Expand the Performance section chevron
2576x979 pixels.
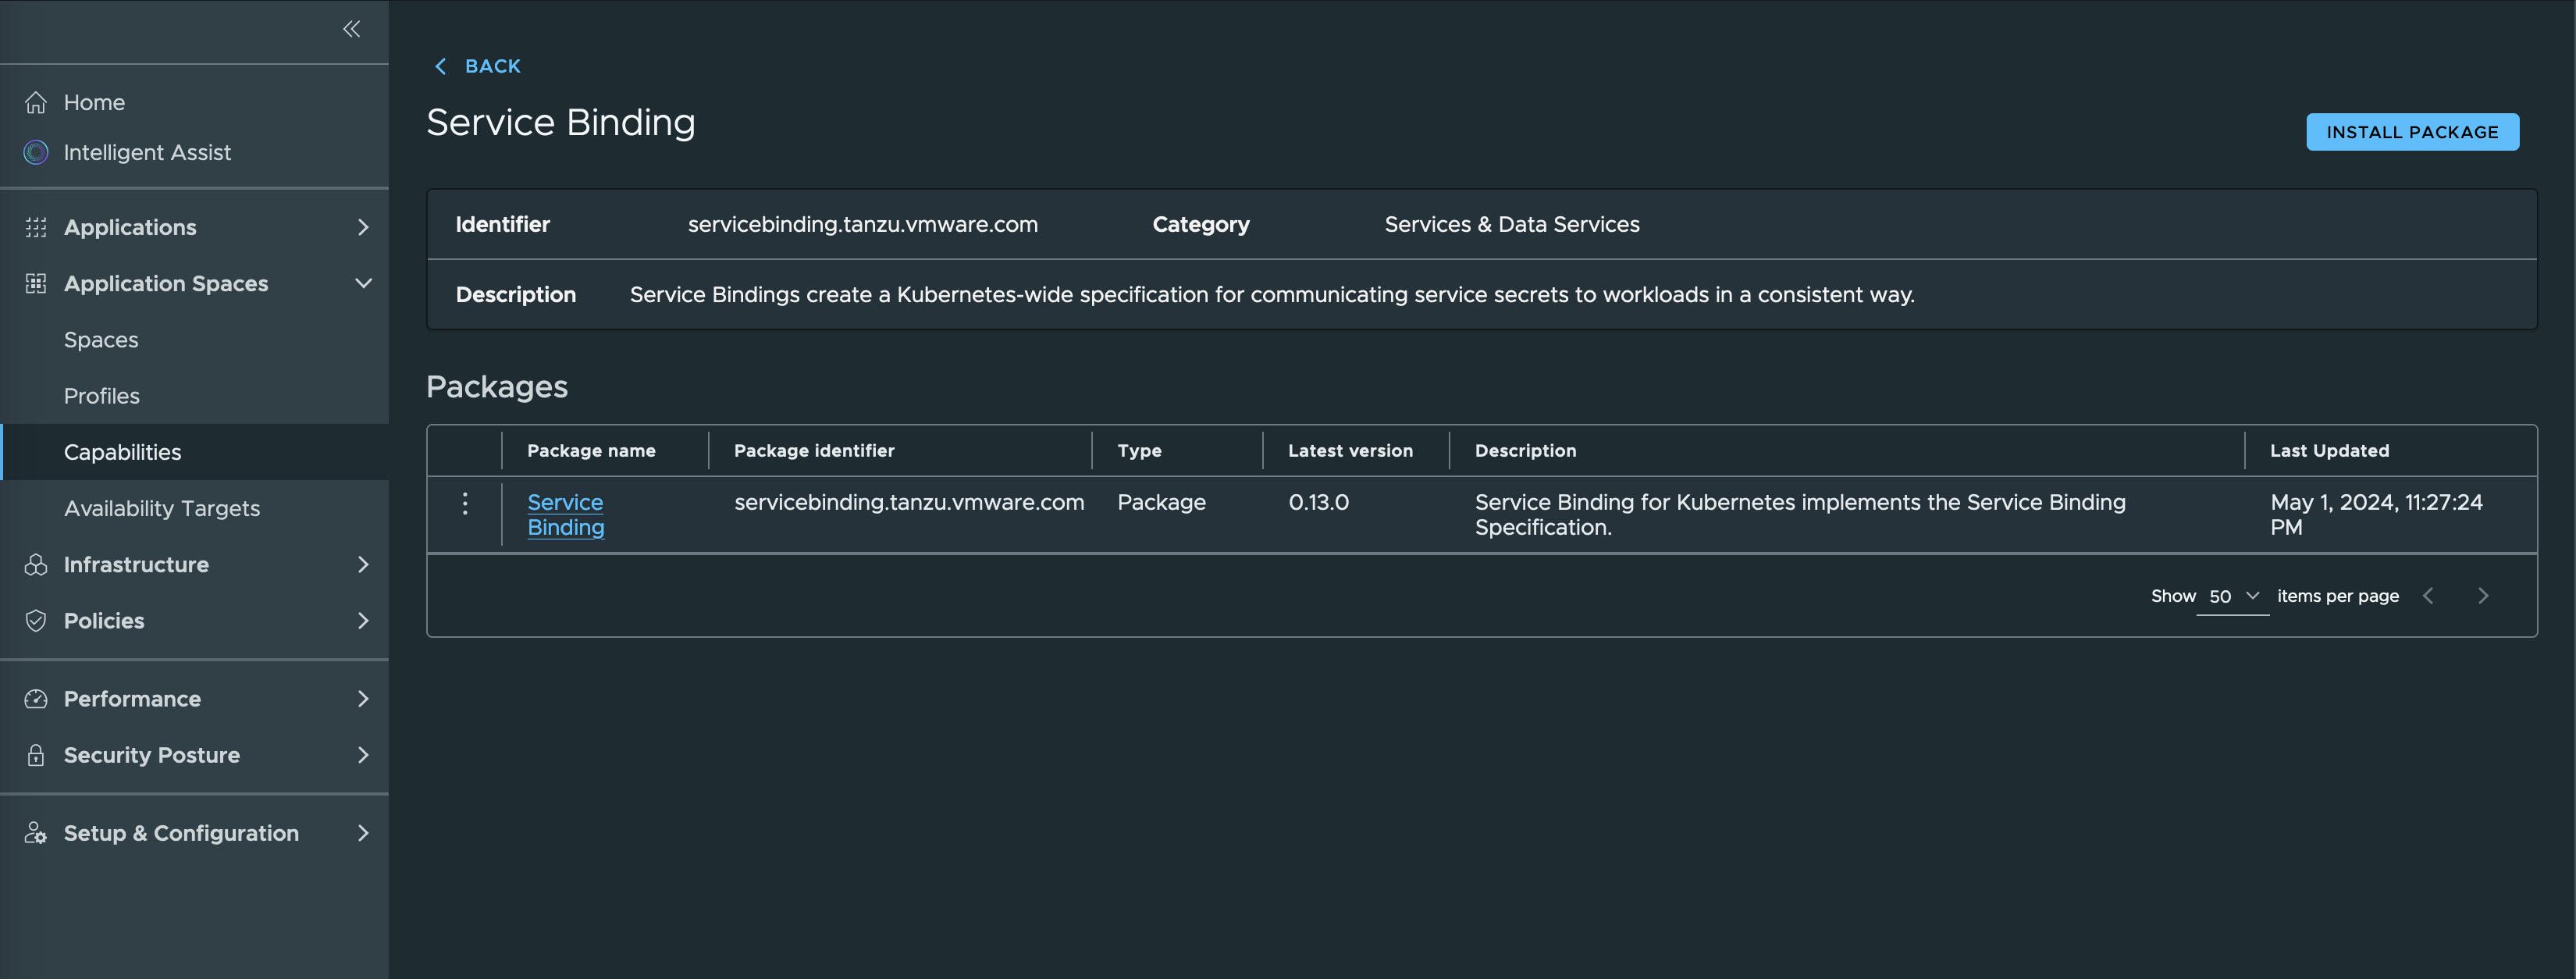pyautogui.click(x=363, y=698)
